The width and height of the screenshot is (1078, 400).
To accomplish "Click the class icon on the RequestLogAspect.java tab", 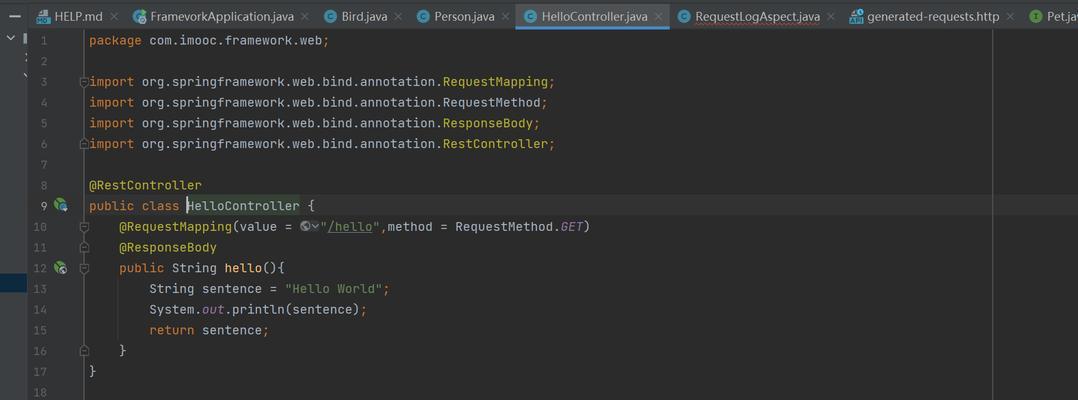I will 684,16.
